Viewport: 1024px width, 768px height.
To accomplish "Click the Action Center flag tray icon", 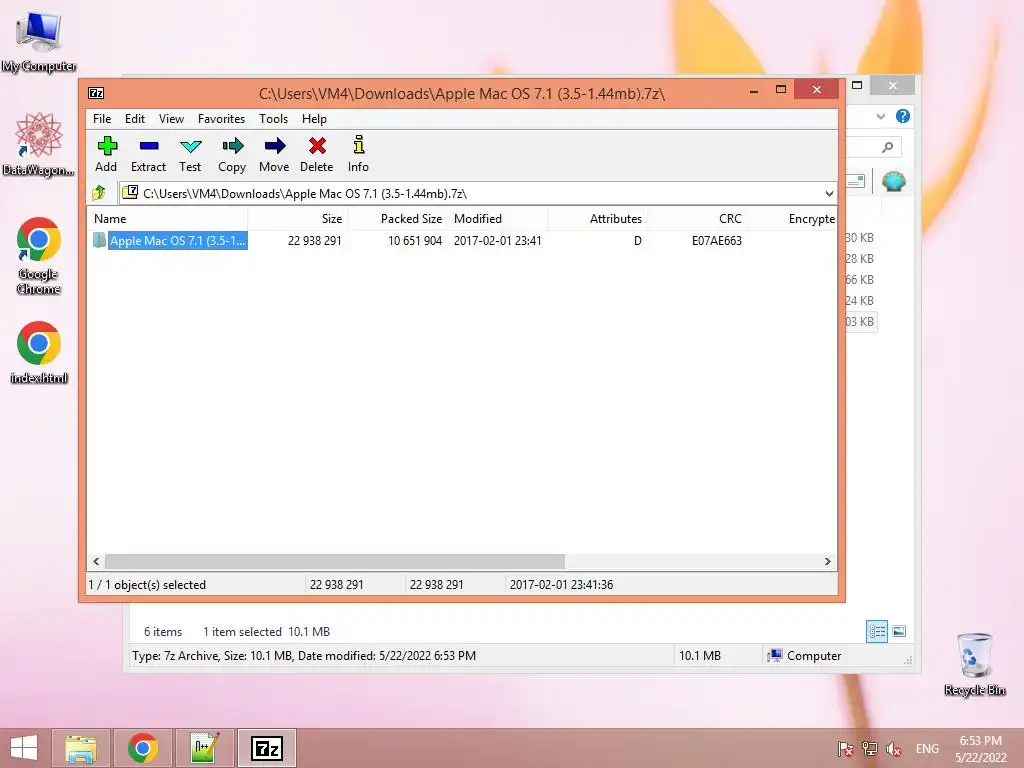I will tap(845, 749).
